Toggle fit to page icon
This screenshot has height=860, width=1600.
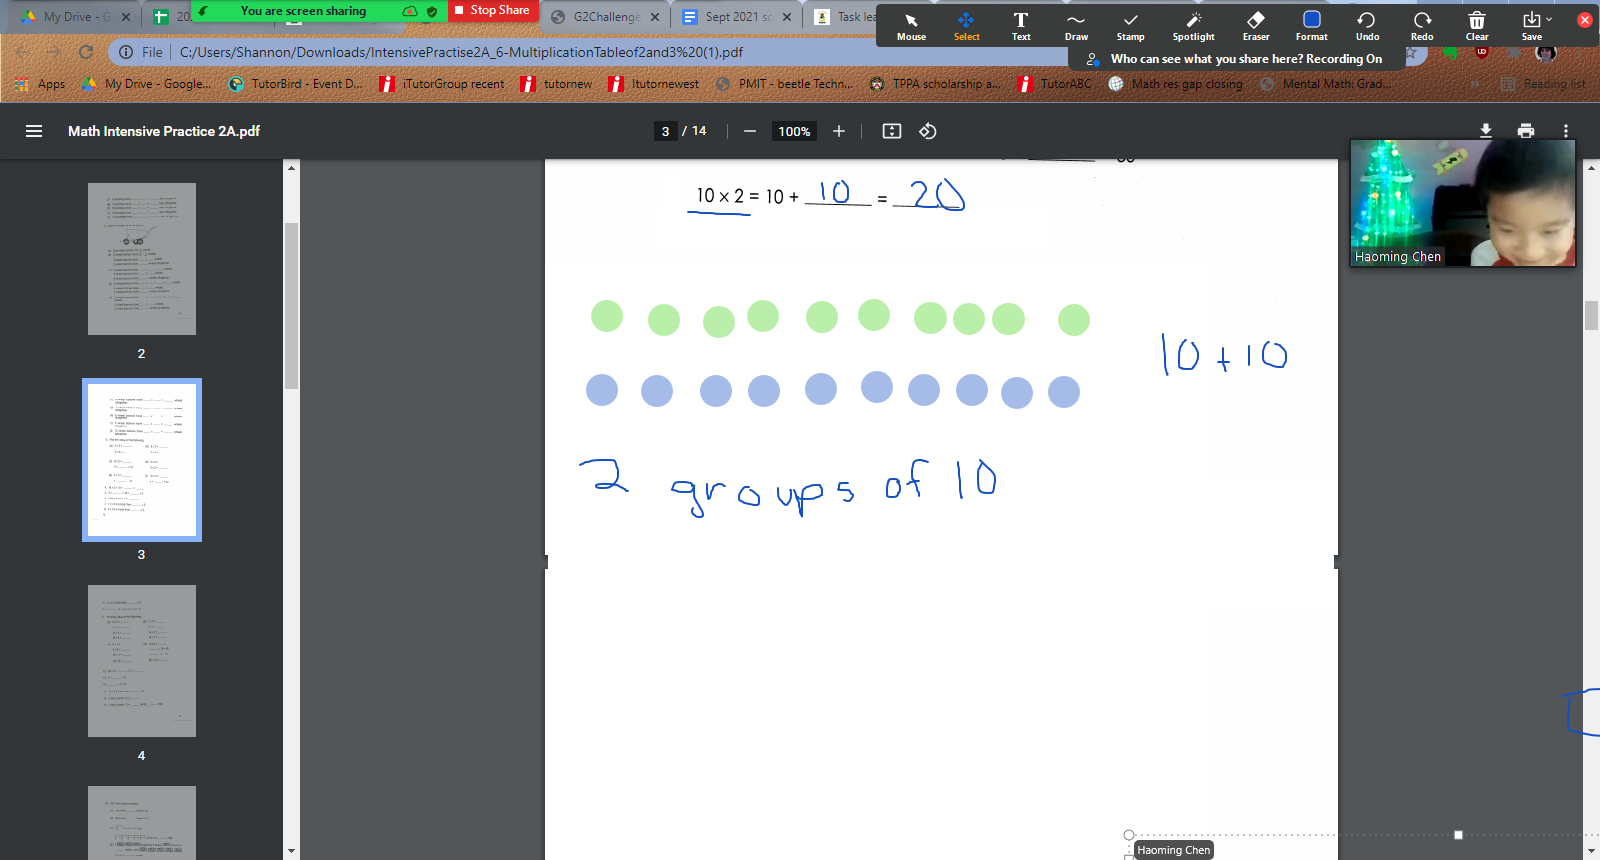pos(892,131)
